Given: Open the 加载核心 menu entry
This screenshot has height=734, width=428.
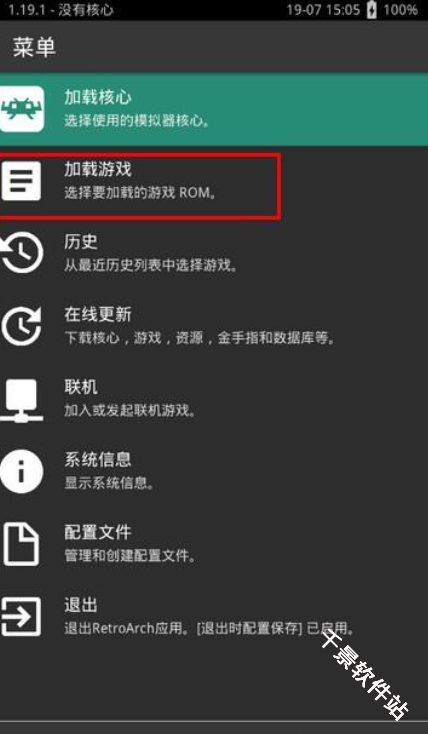Looking at the screenshot, I should [214, 109].
